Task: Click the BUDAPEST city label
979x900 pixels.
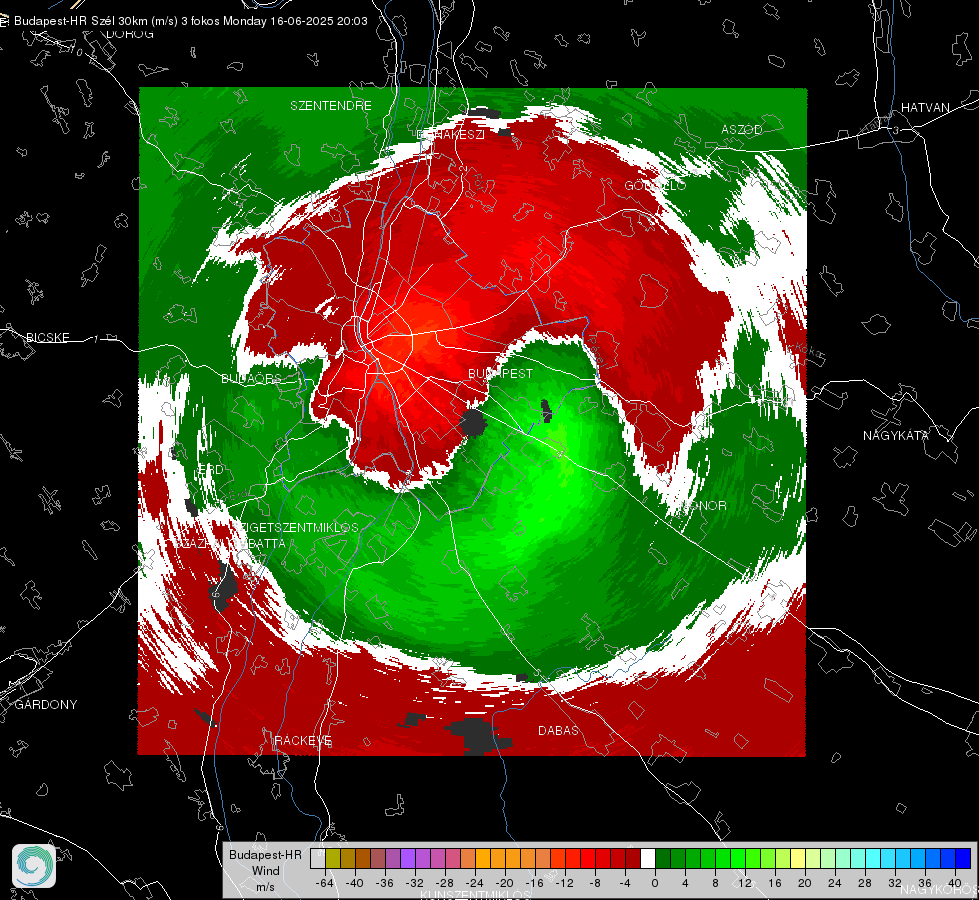Action: click(501, 373)
